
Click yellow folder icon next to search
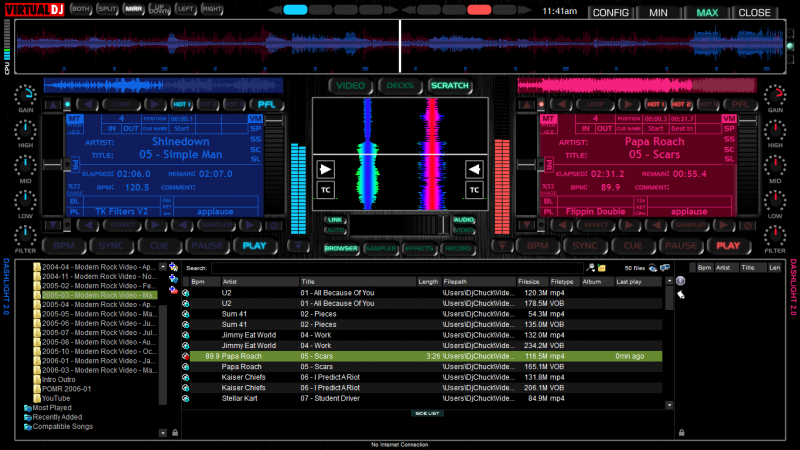(602, 268)
